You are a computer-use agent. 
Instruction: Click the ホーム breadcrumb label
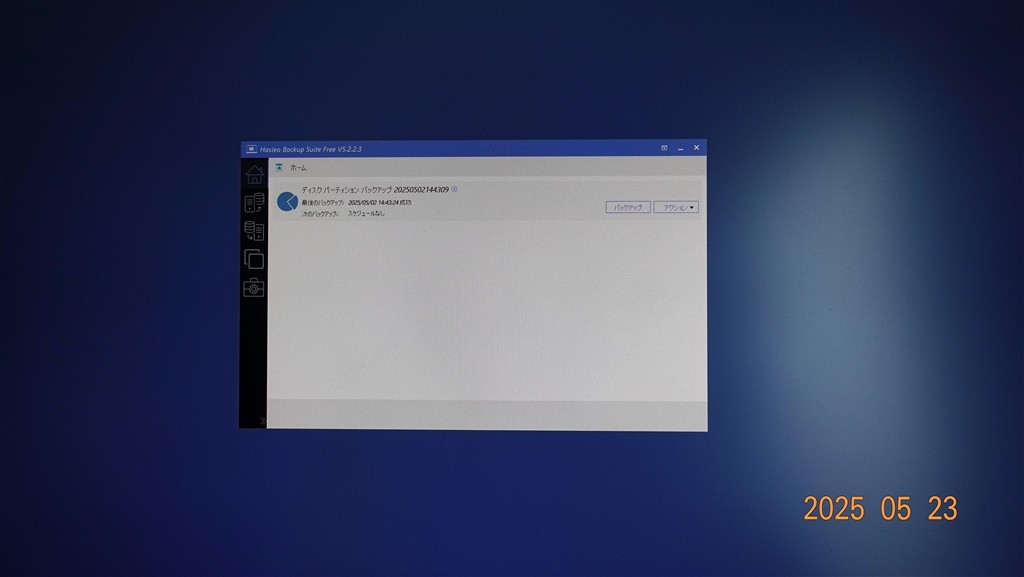coord(298,168)
